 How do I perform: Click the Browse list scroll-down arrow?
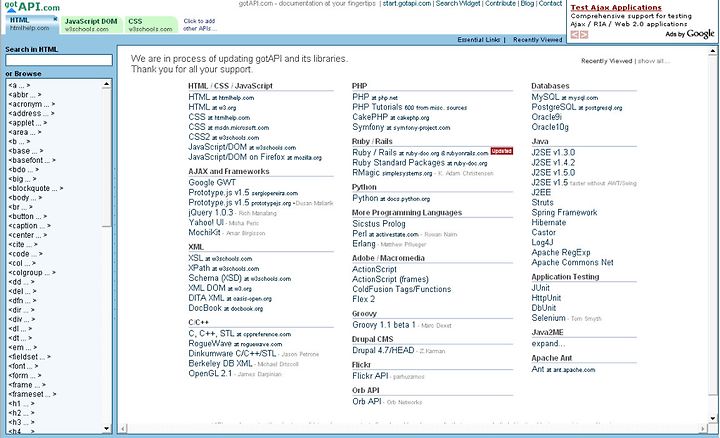pyautogui.click(x=107, y=429)
